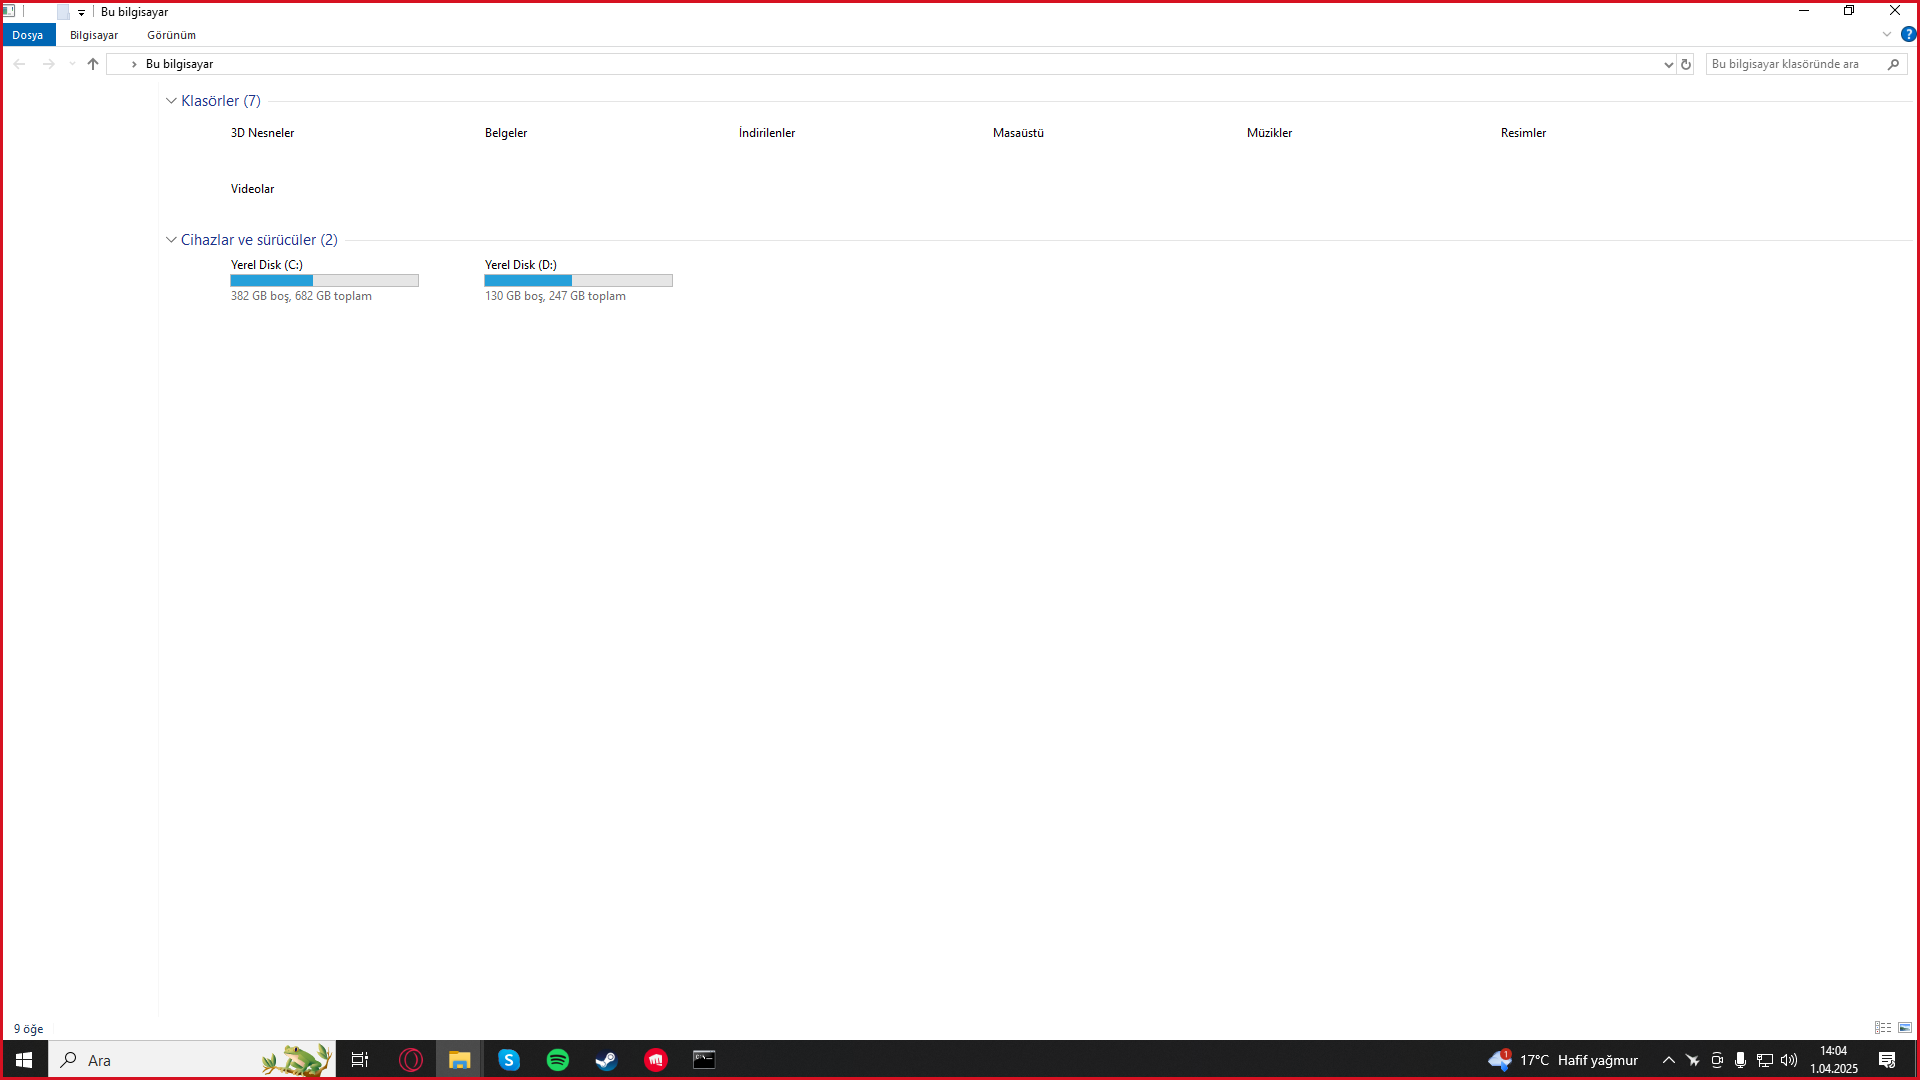This screenshot has width=1920, height=1080.
Task: Click the volume speaker icon in the system tray
Action: (1789, 1060)
